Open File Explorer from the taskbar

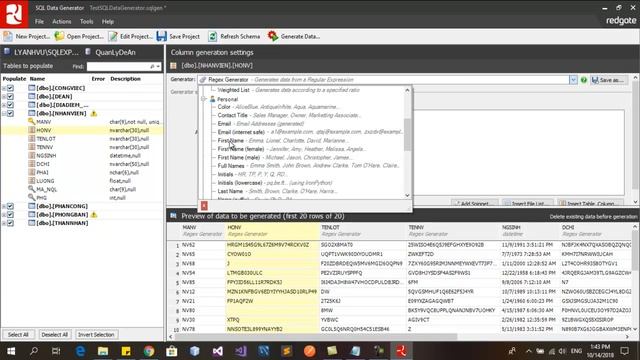click(x=103, y=351)
